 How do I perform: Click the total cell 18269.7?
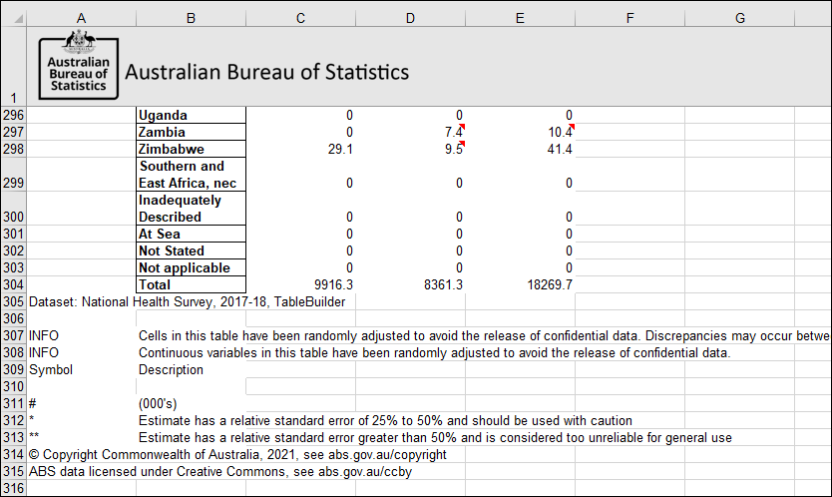coord(520,285)
